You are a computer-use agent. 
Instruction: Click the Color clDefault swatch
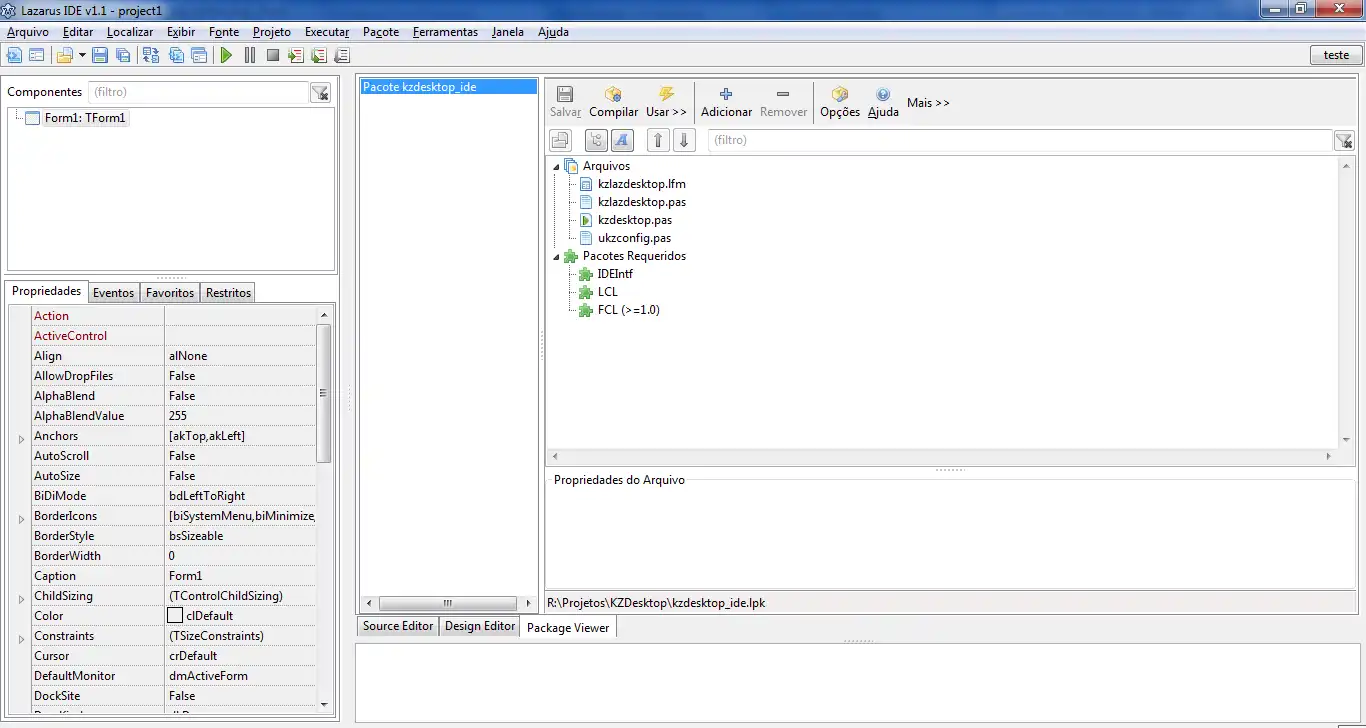coord(175,616)
